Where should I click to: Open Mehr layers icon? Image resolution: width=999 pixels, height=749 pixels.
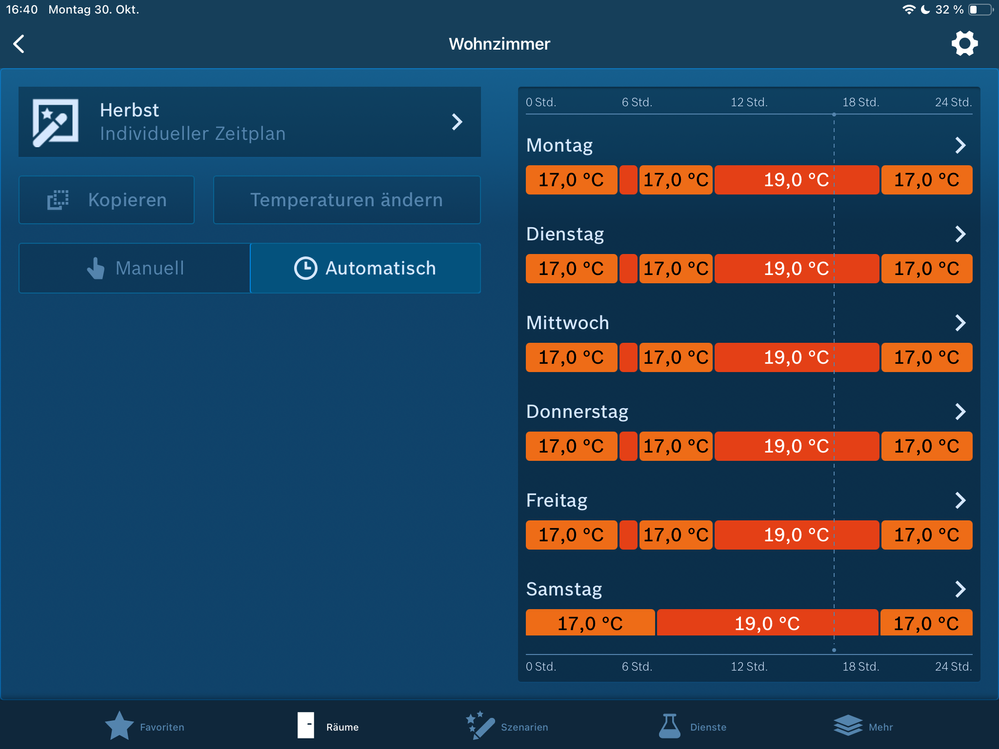pyautogui.click(x=847, y=726)
